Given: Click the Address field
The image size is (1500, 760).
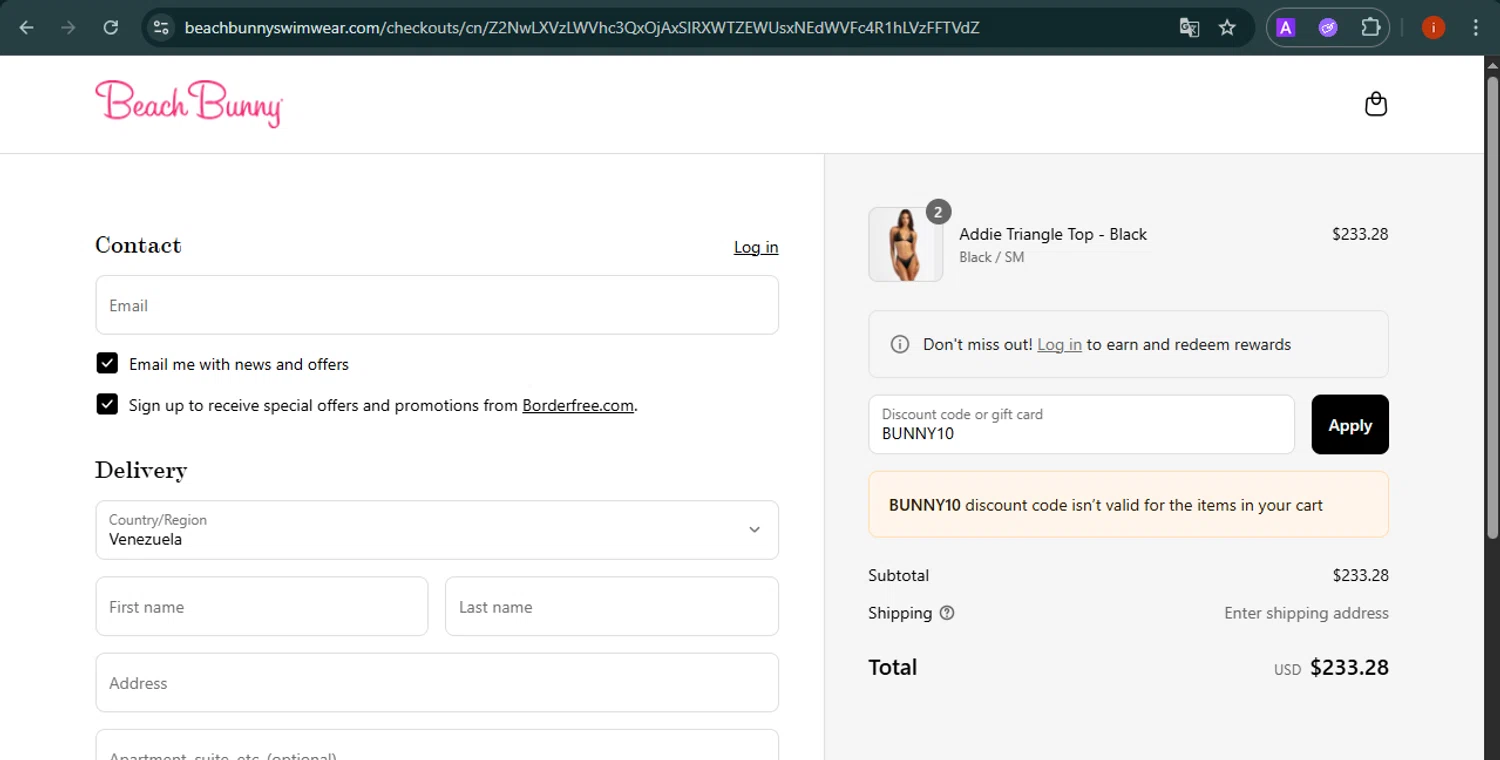Looking at the screenshot, I should 437,683.
